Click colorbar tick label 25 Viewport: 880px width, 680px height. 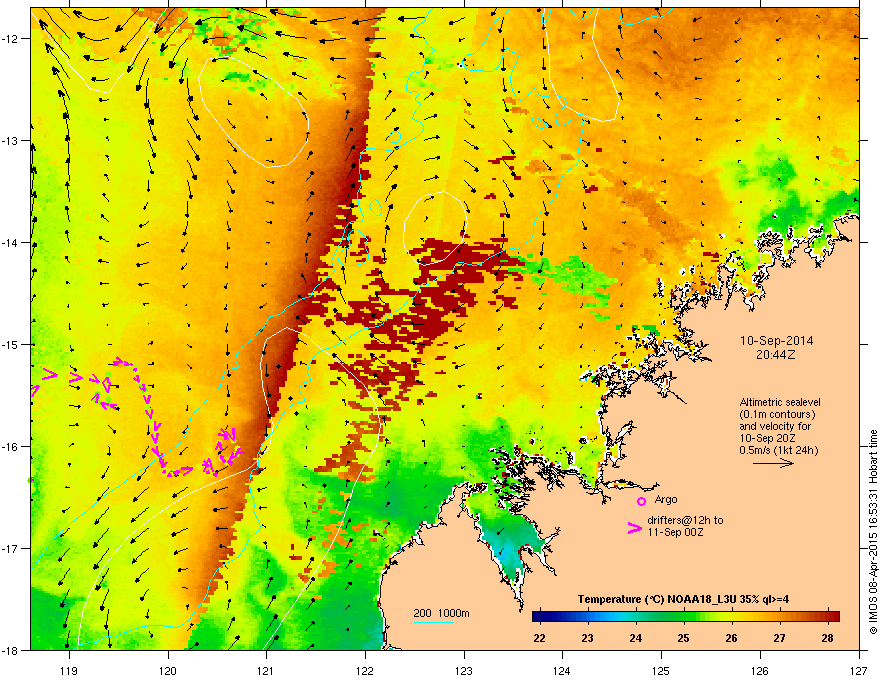(683, 638)
